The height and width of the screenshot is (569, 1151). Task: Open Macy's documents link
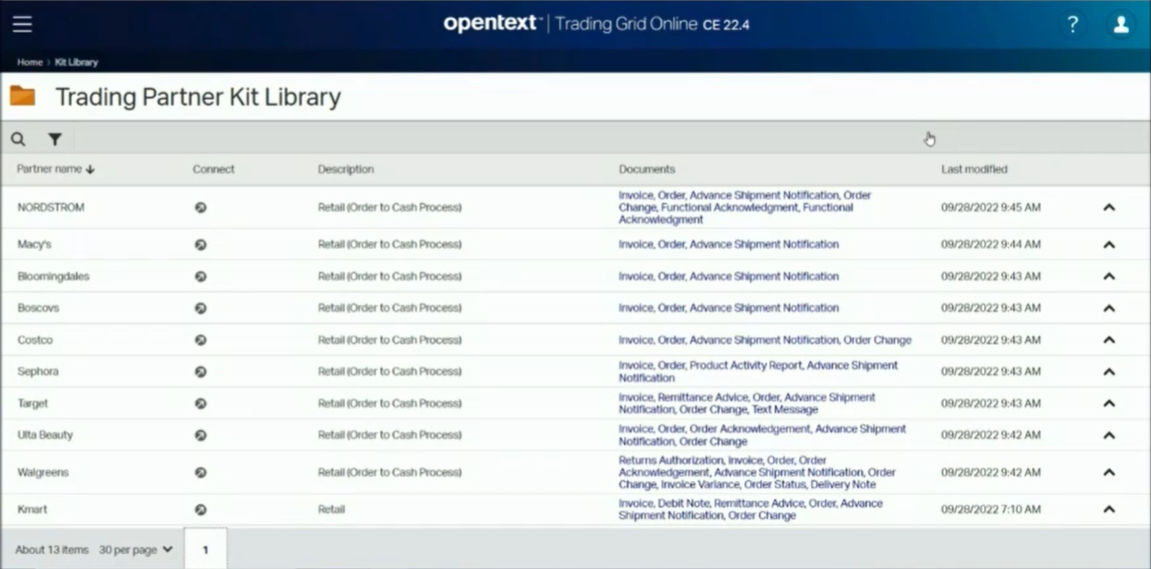pyautogui.click(x=729, y=244)
